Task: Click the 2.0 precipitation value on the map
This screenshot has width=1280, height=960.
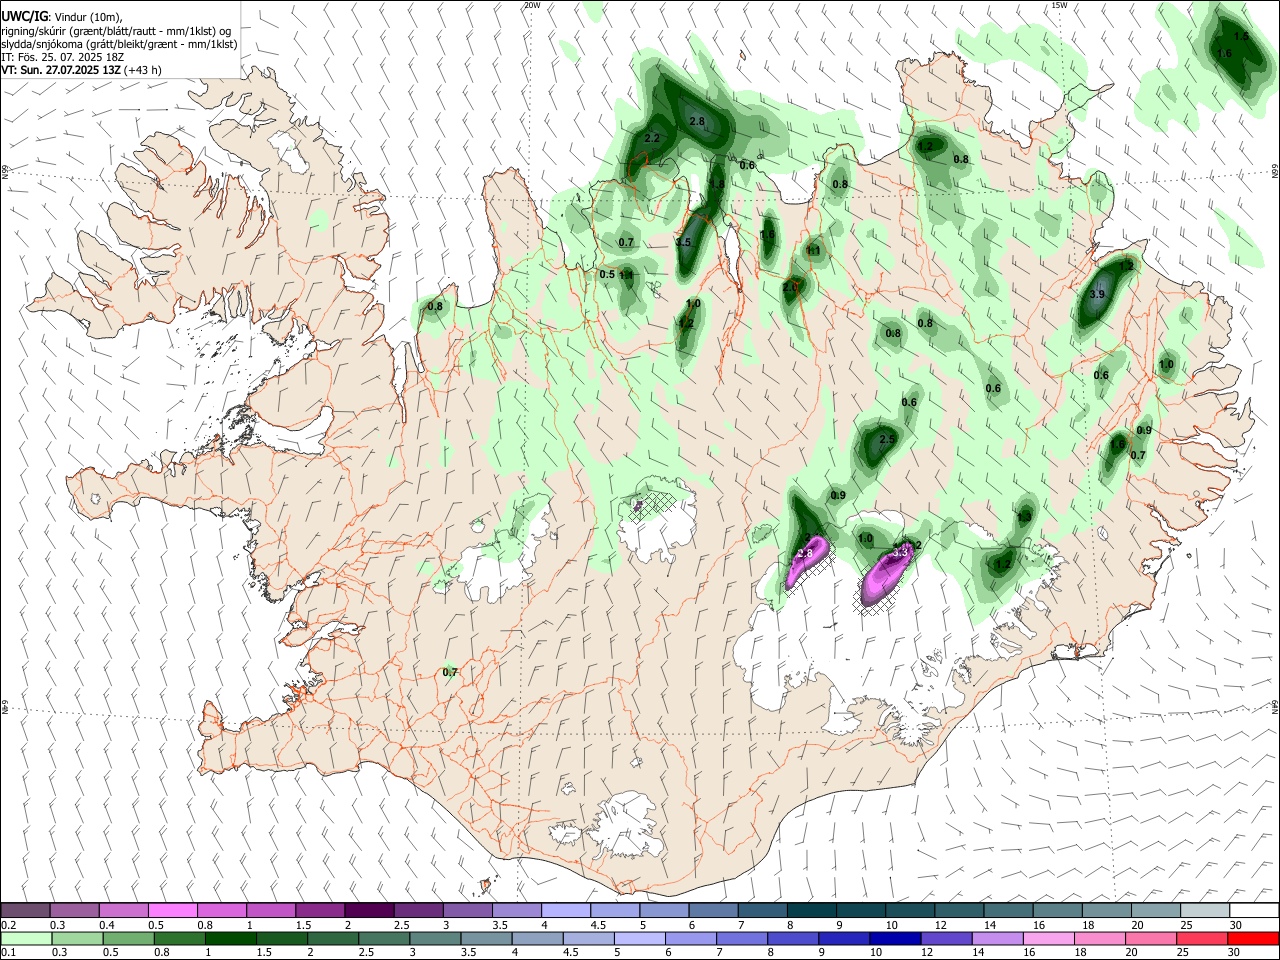Action: (x=790, y=287)
